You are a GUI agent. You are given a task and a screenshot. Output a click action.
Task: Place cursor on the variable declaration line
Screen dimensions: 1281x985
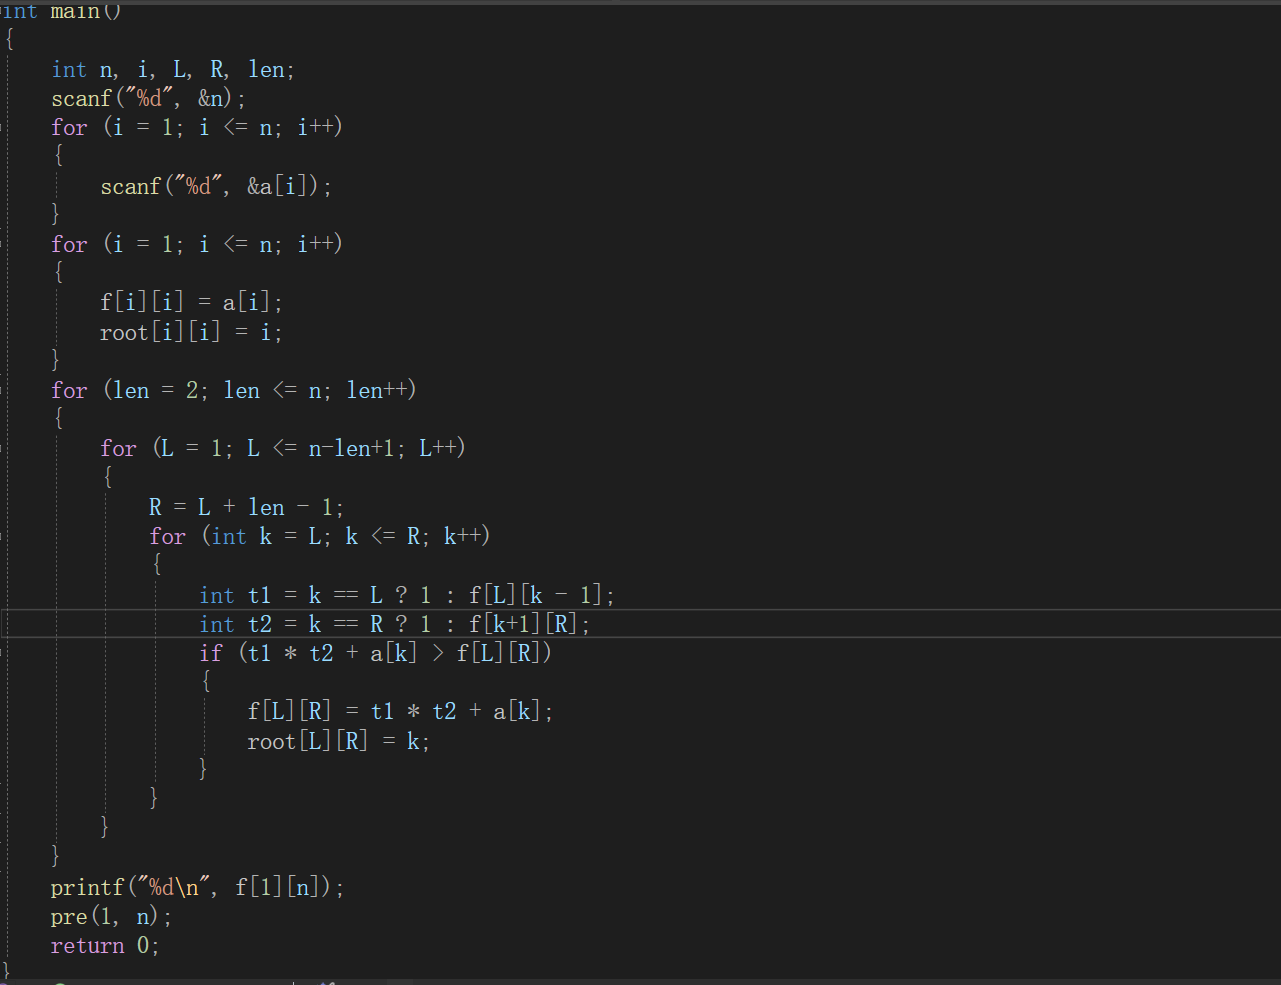pos(172,69)
